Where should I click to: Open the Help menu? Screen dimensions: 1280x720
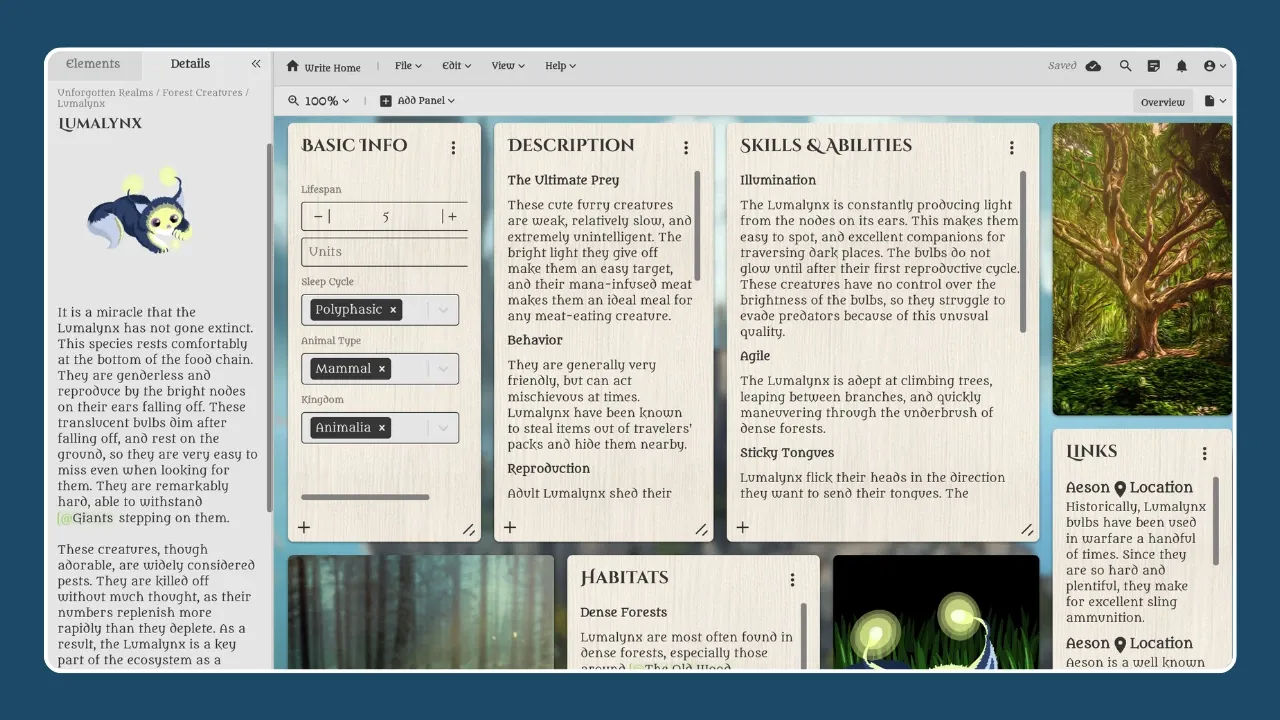click(560, 66)
